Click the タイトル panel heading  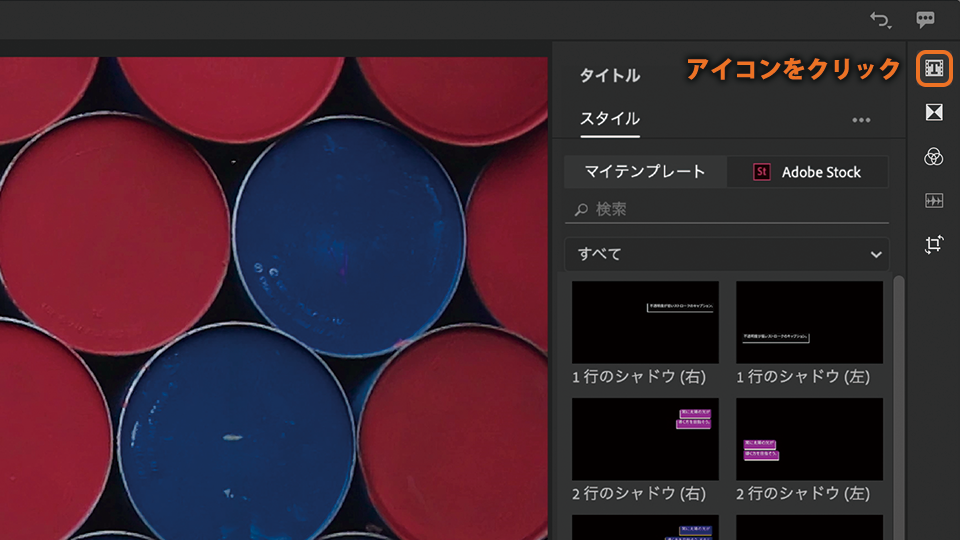tap(610, 75)
